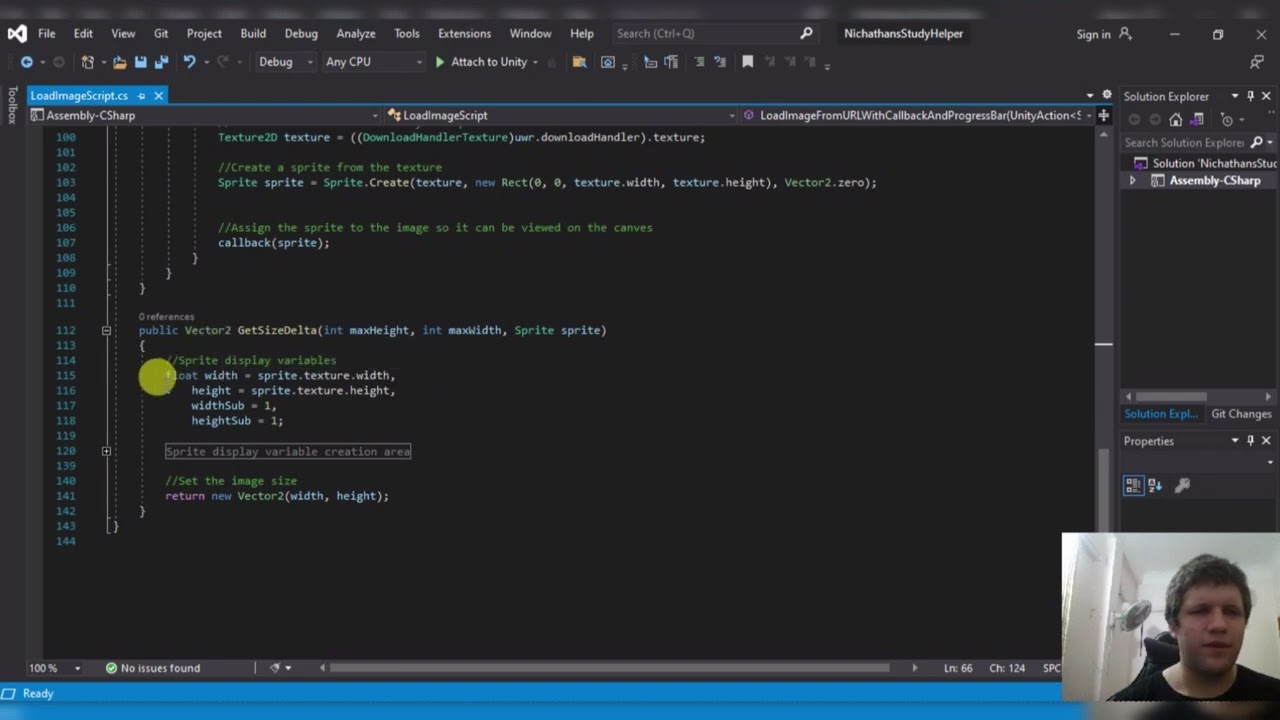Select the Solution 'NichathansStudyHelper' tree node

[1206, 163]
